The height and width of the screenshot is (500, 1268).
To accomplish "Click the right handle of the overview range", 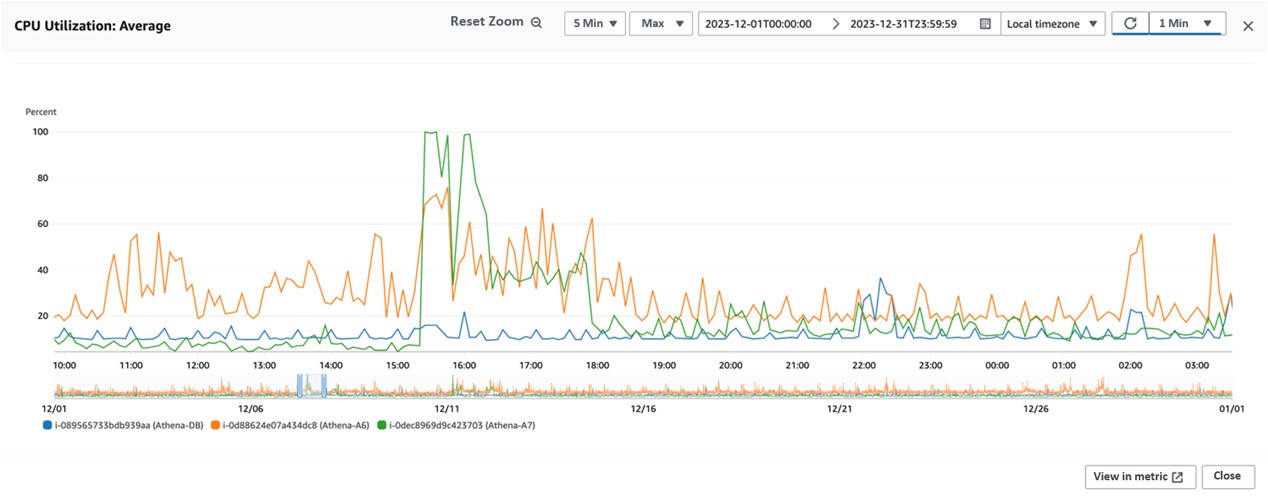I will pos(324,386).
